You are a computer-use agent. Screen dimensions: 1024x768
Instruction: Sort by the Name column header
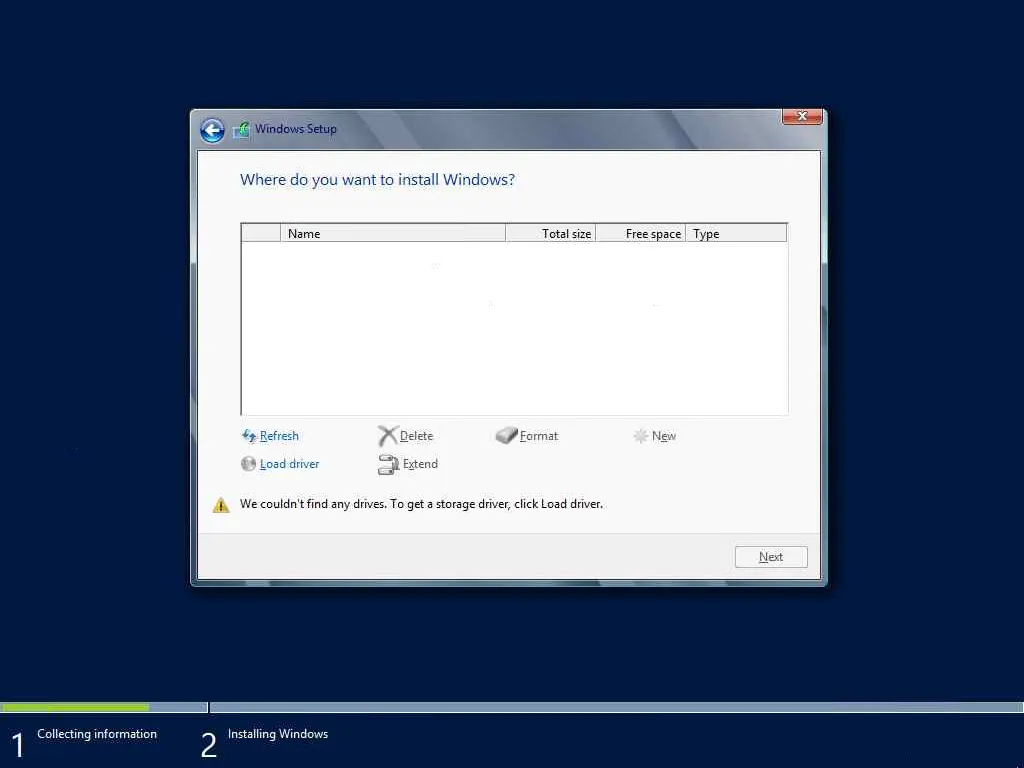[392, 233]
